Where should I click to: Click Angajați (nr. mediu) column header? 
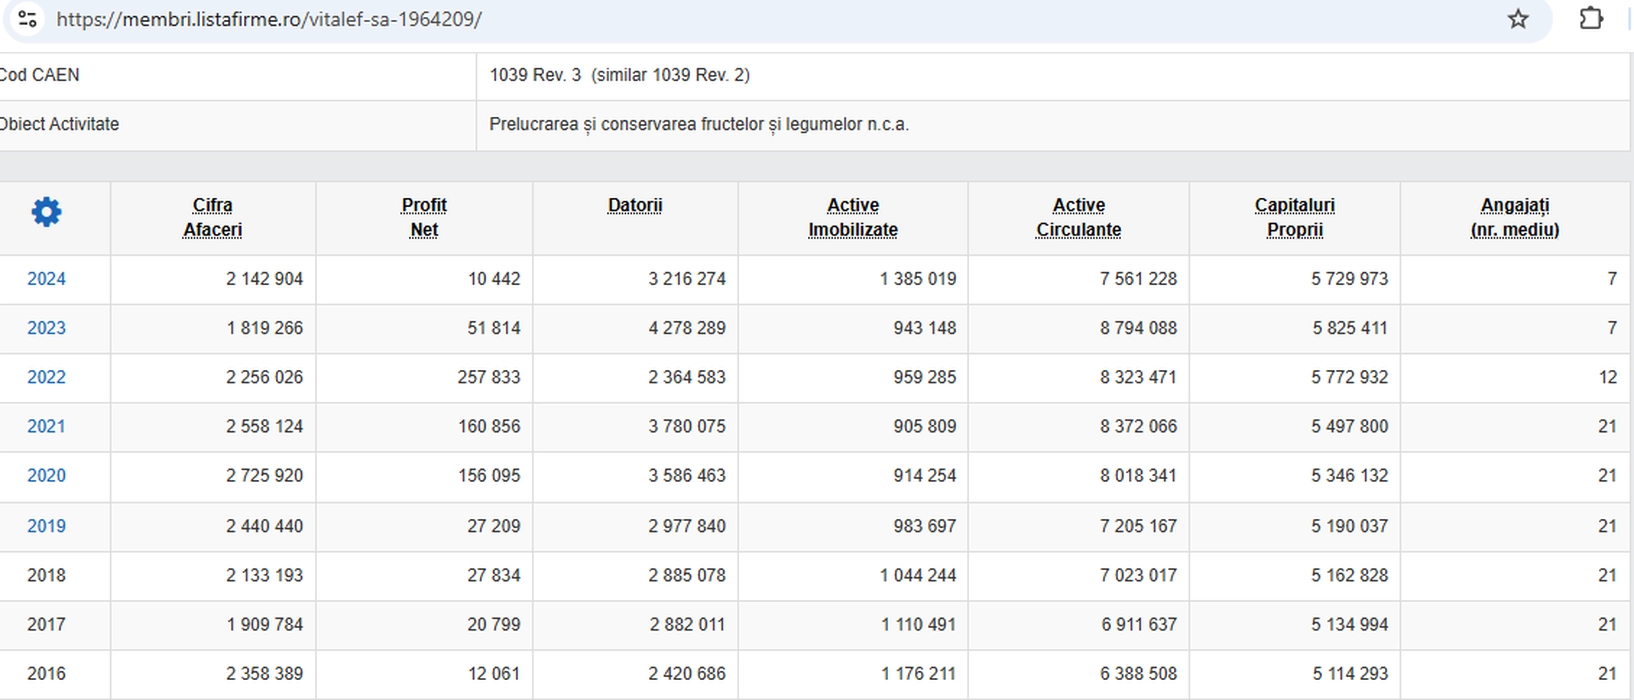pos(1514,217)
